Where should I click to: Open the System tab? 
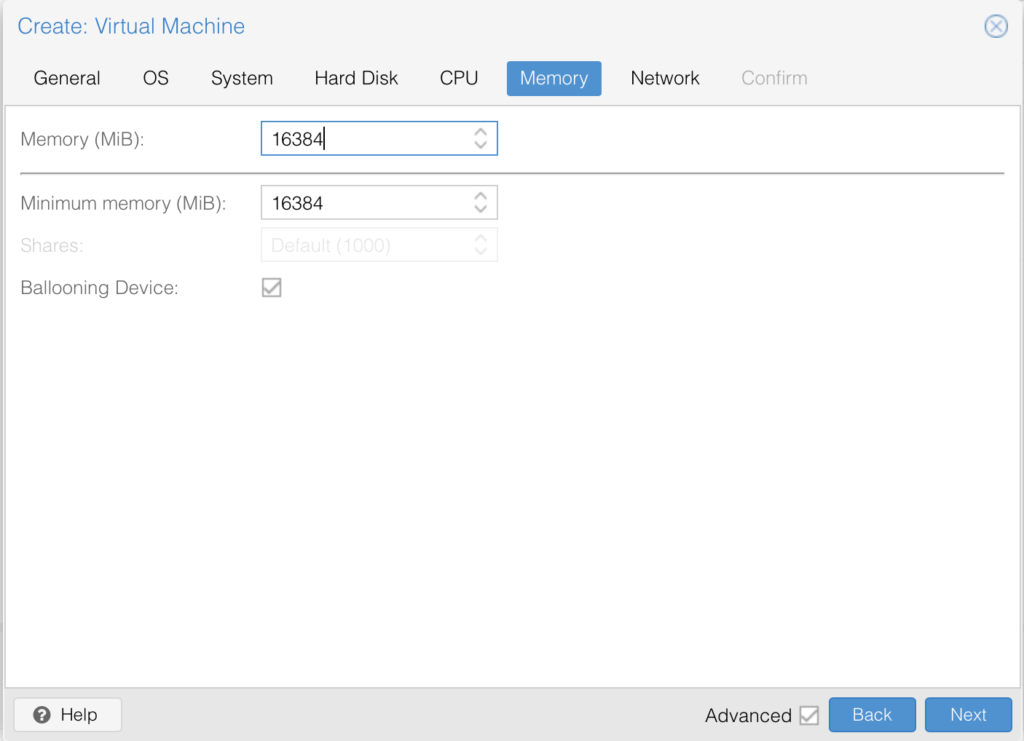pos(241,77)
